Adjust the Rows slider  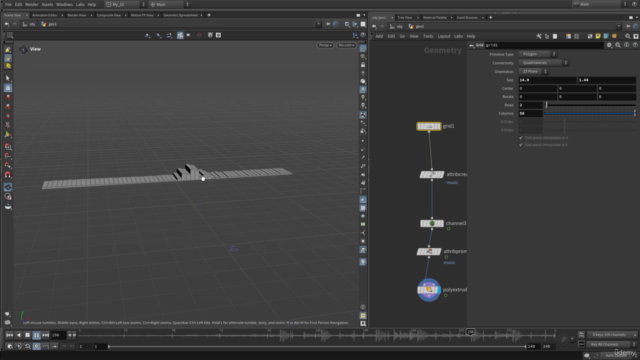[590, 105]
